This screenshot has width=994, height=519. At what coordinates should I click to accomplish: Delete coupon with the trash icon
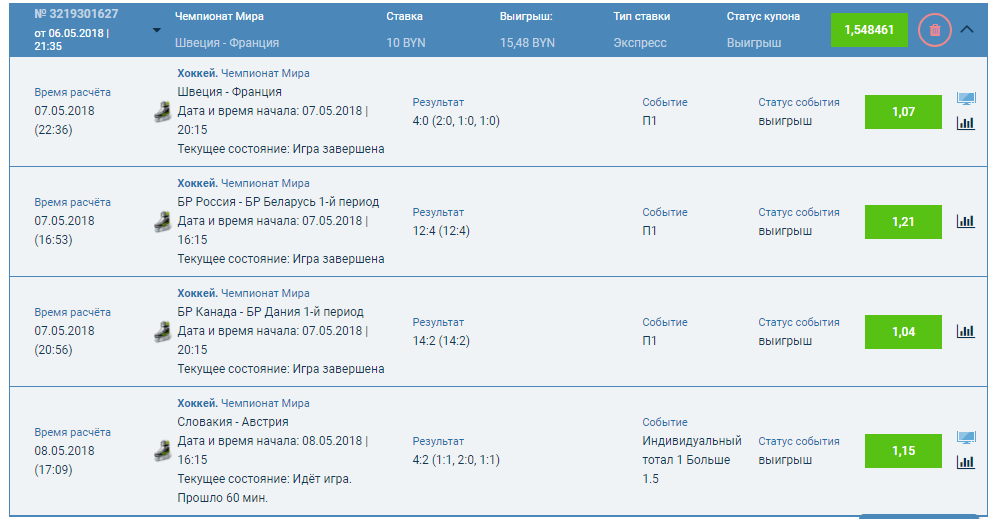click(x=934, y=30)
